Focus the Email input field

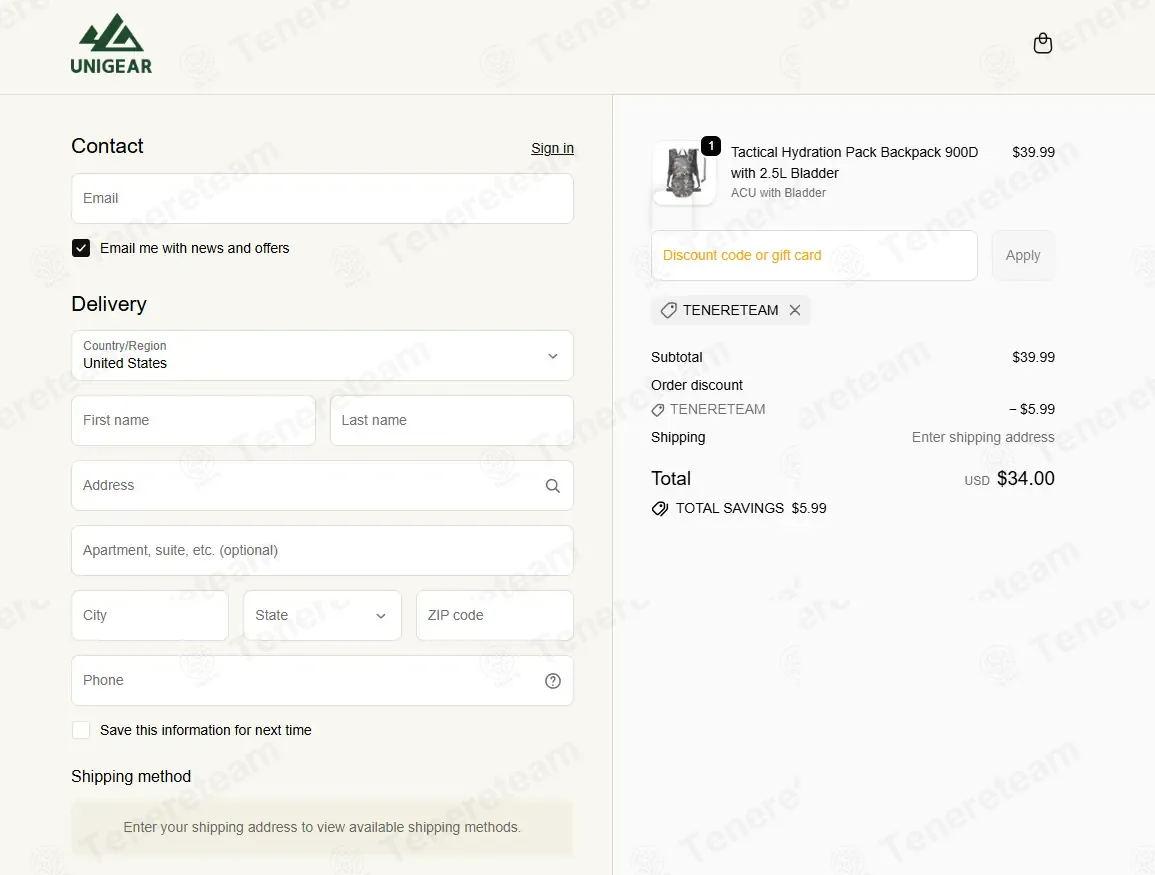click(322, 199)
